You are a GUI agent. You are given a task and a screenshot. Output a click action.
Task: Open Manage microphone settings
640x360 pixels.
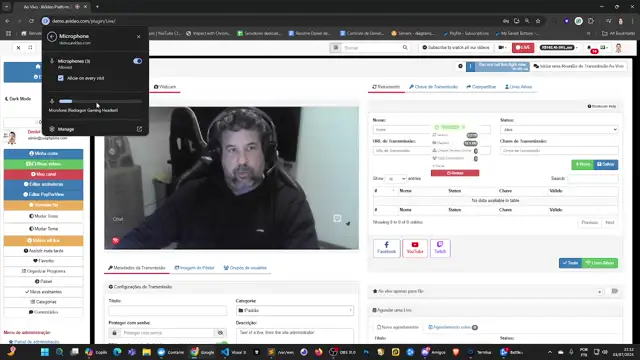click(66, 129)
